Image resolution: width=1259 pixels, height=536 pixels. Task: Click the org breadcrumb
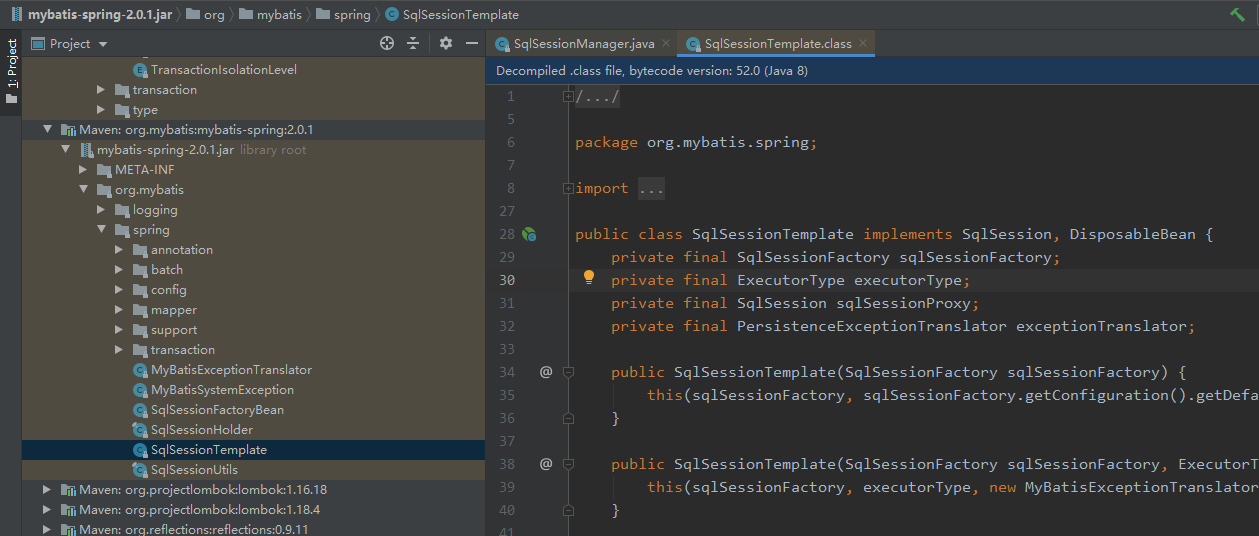click(205, 15)
